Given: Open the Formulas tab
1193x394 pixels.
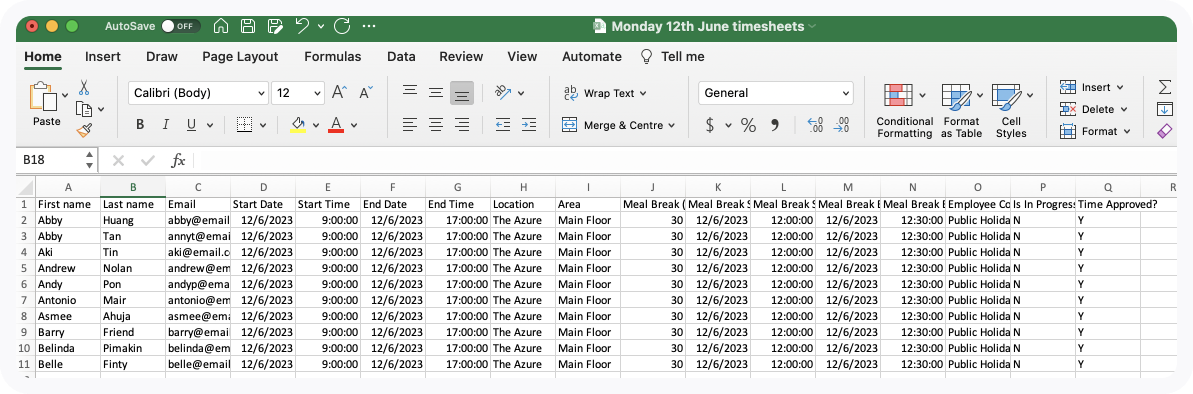Looking at the screenshot, I should point(332,56).
